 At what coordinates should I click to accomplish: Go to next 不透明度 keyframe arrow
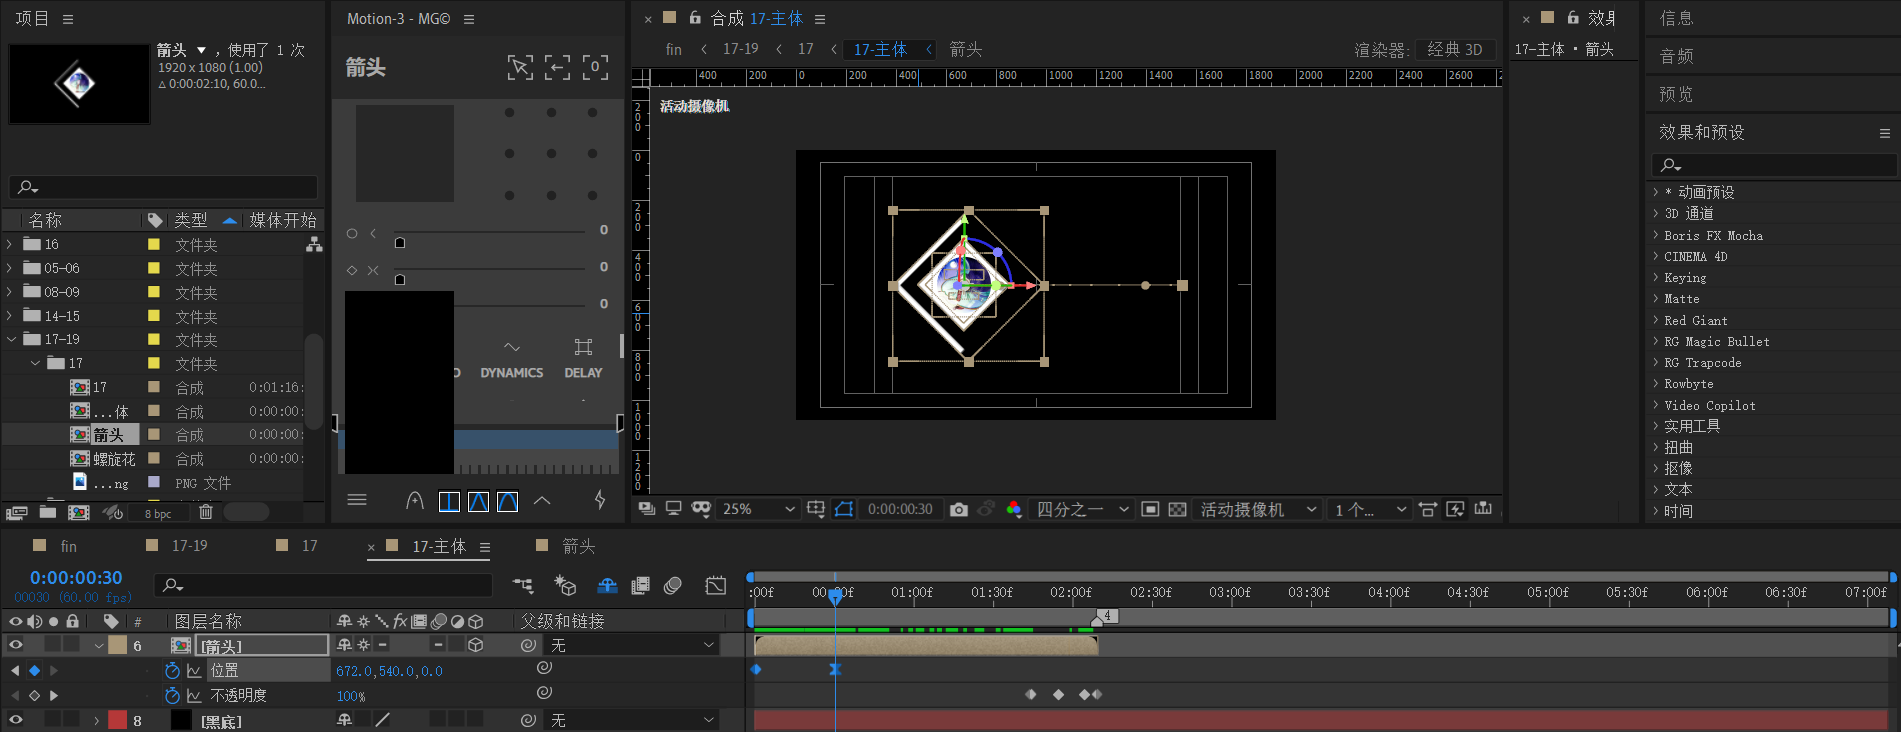tap(54, 695)
